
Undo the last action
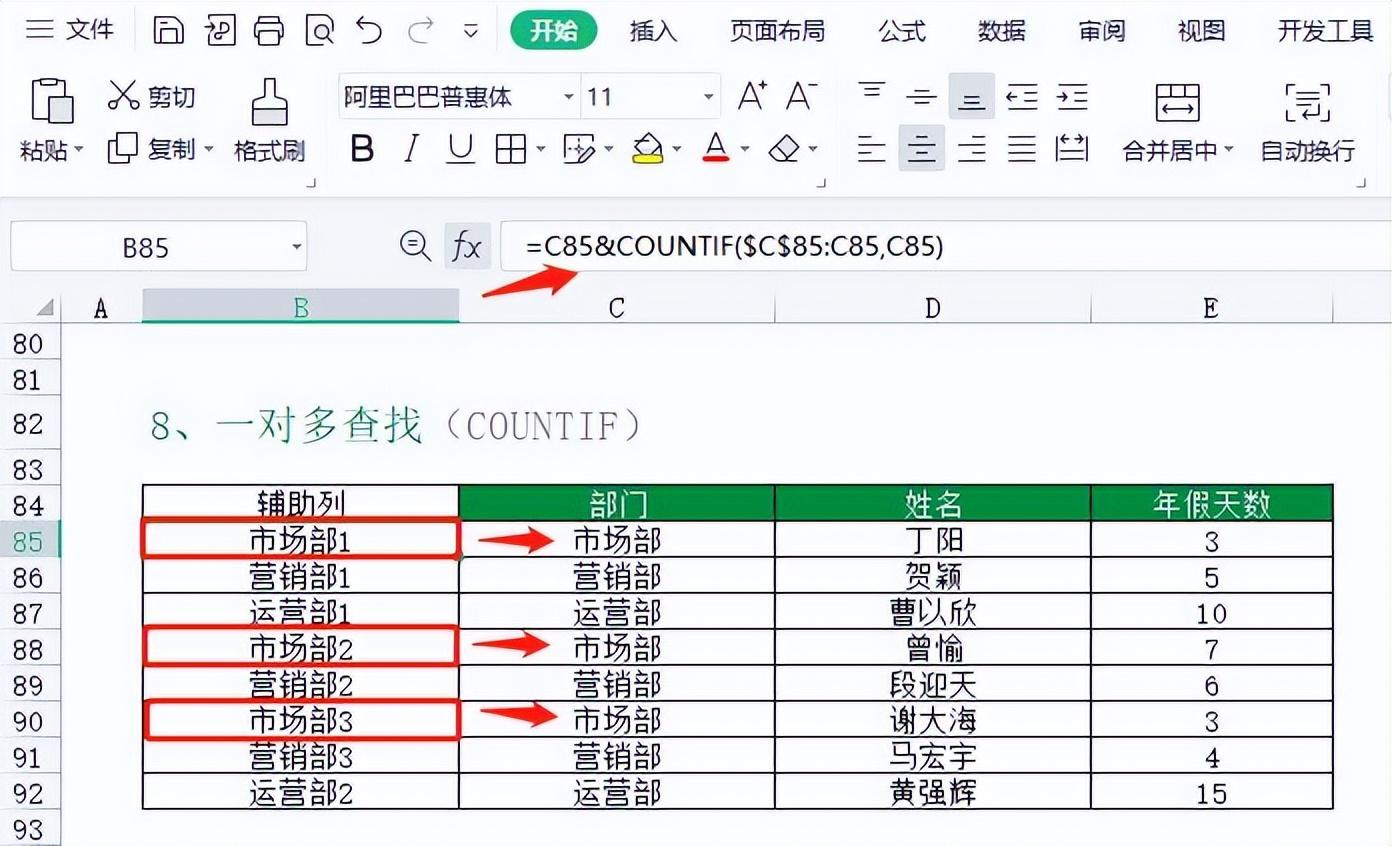pyautogui.click(x=369, y=31)
